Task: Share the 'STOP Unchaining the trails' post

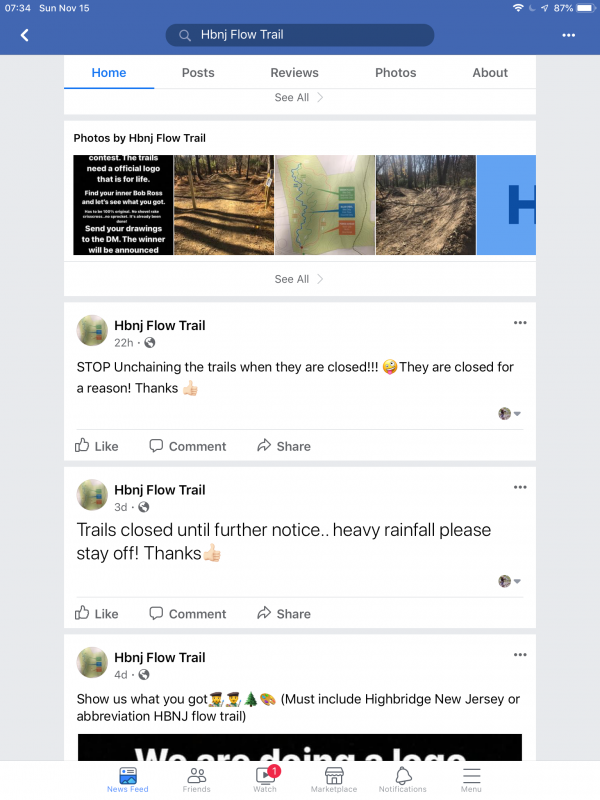Action: coord(284,446)
